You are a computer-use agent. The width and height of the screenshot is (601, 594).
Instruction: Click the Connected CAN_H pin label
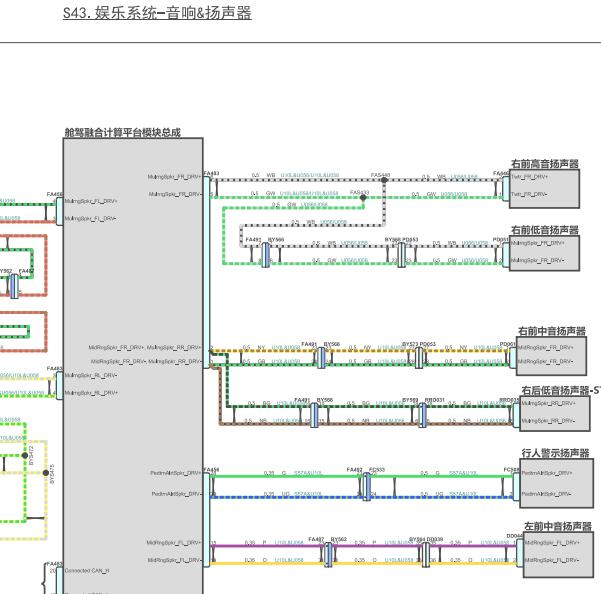point(87,571)
